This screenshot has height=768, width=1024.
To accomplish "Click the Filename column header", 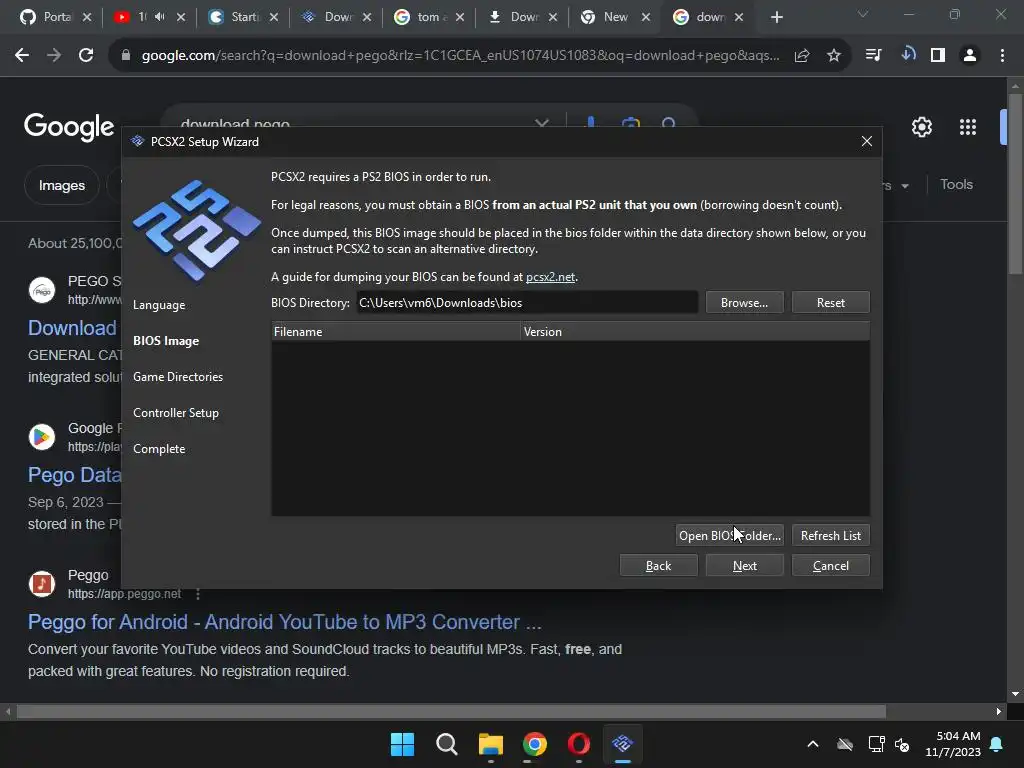I will click(x=396, y=332).
